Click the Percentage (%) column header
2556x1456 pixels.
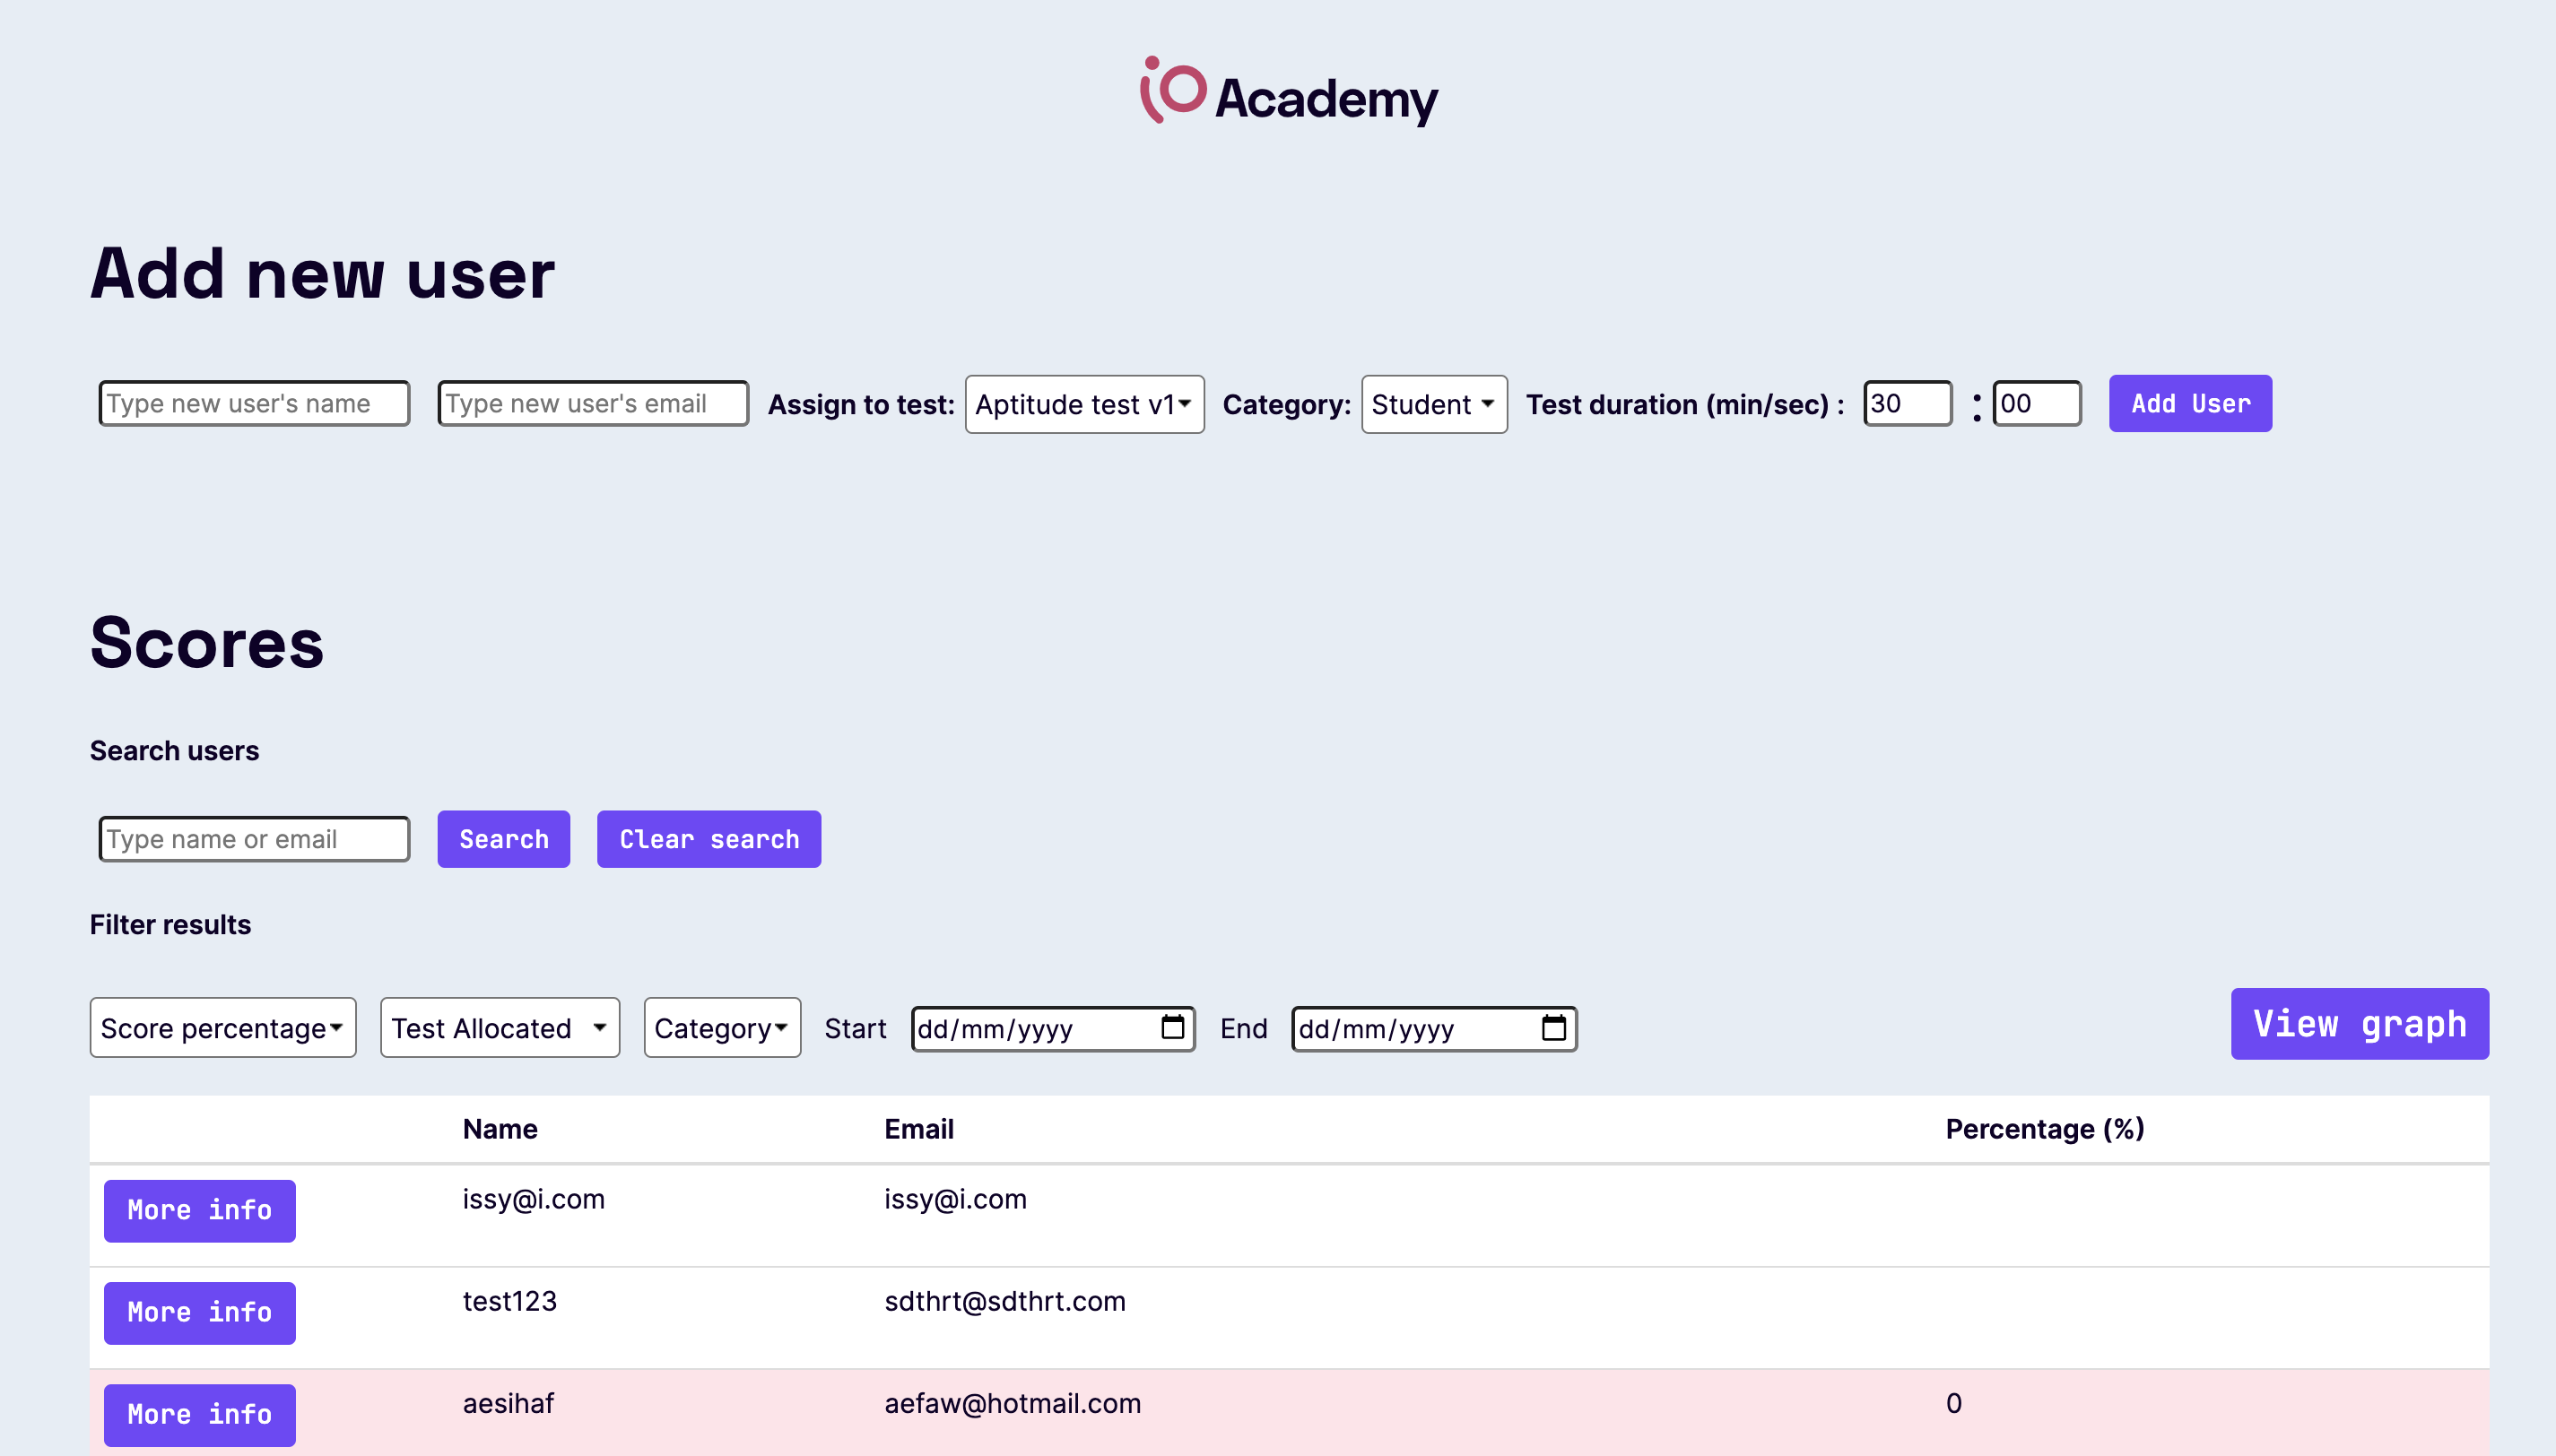point(2045,1129)
